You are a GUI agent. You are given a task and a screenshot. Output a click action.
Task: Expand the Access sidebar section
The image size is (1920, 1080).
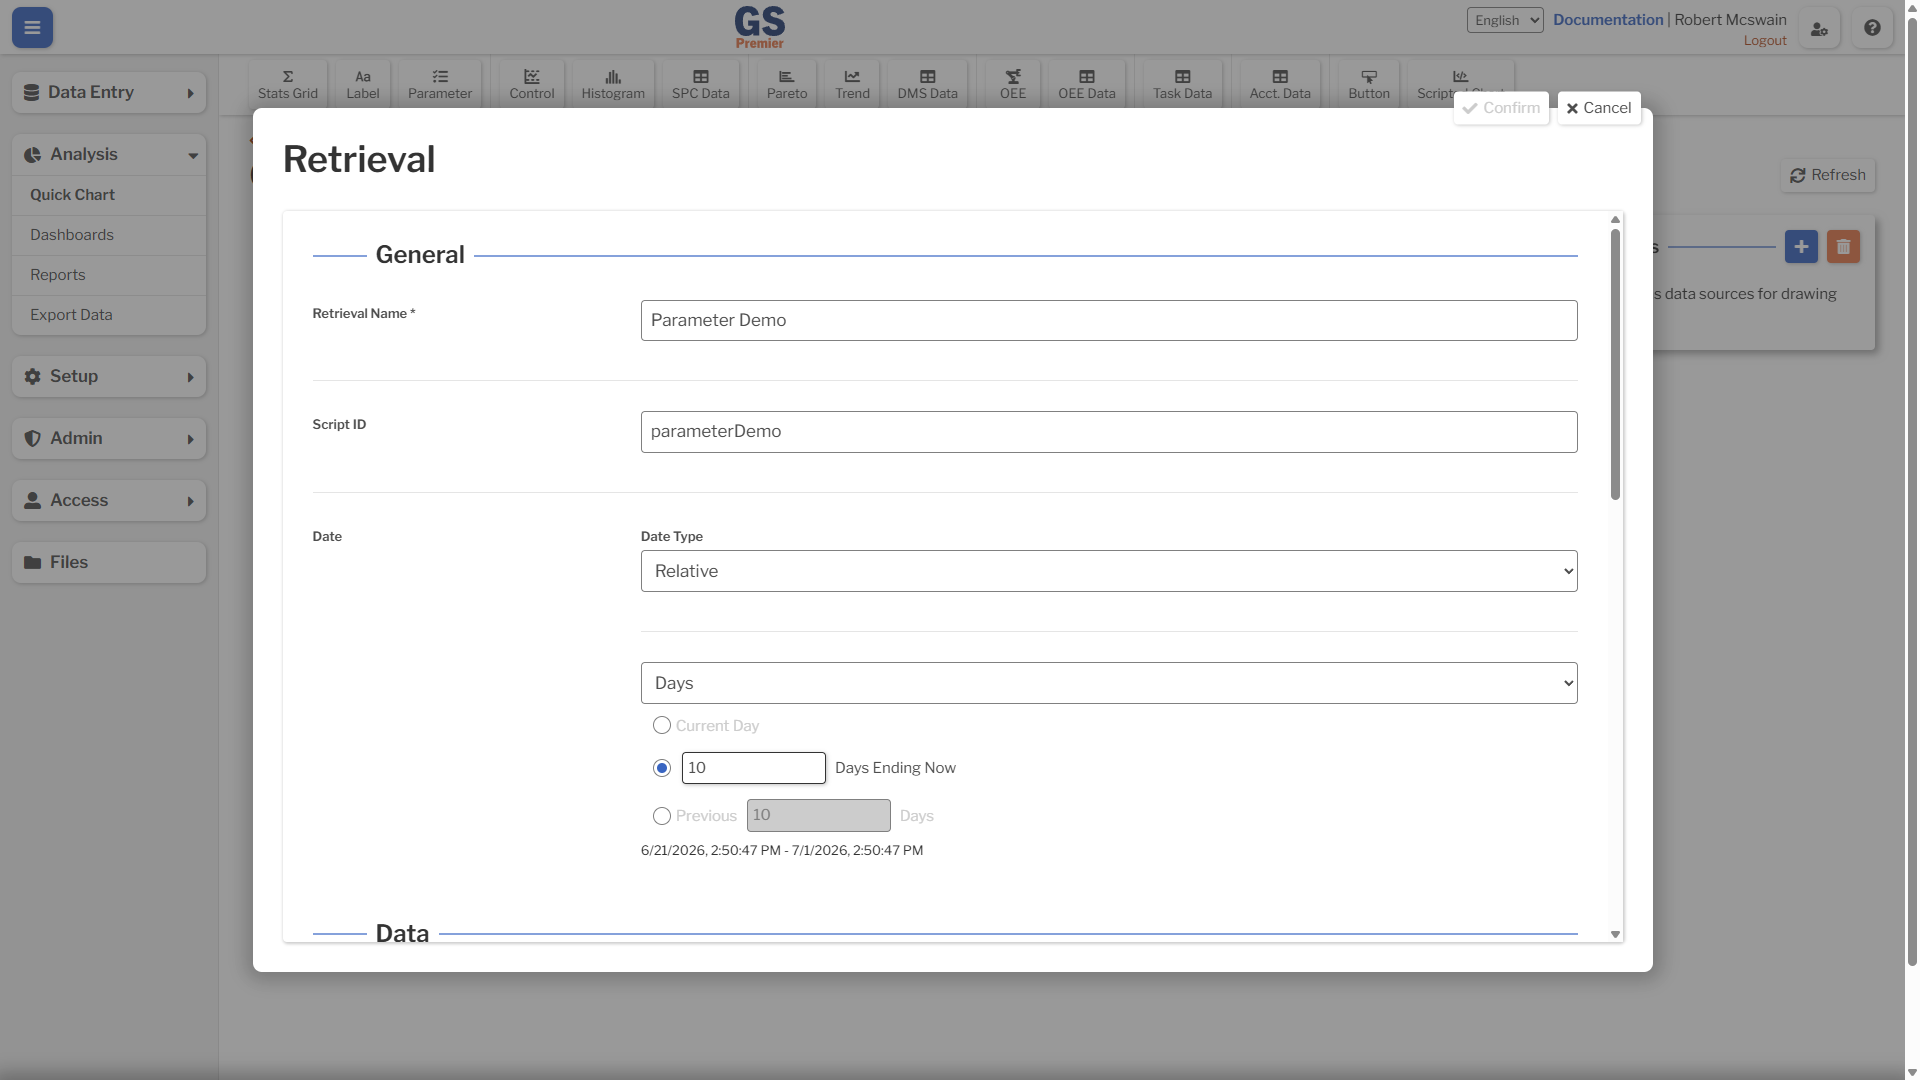(x=109, y=501)
